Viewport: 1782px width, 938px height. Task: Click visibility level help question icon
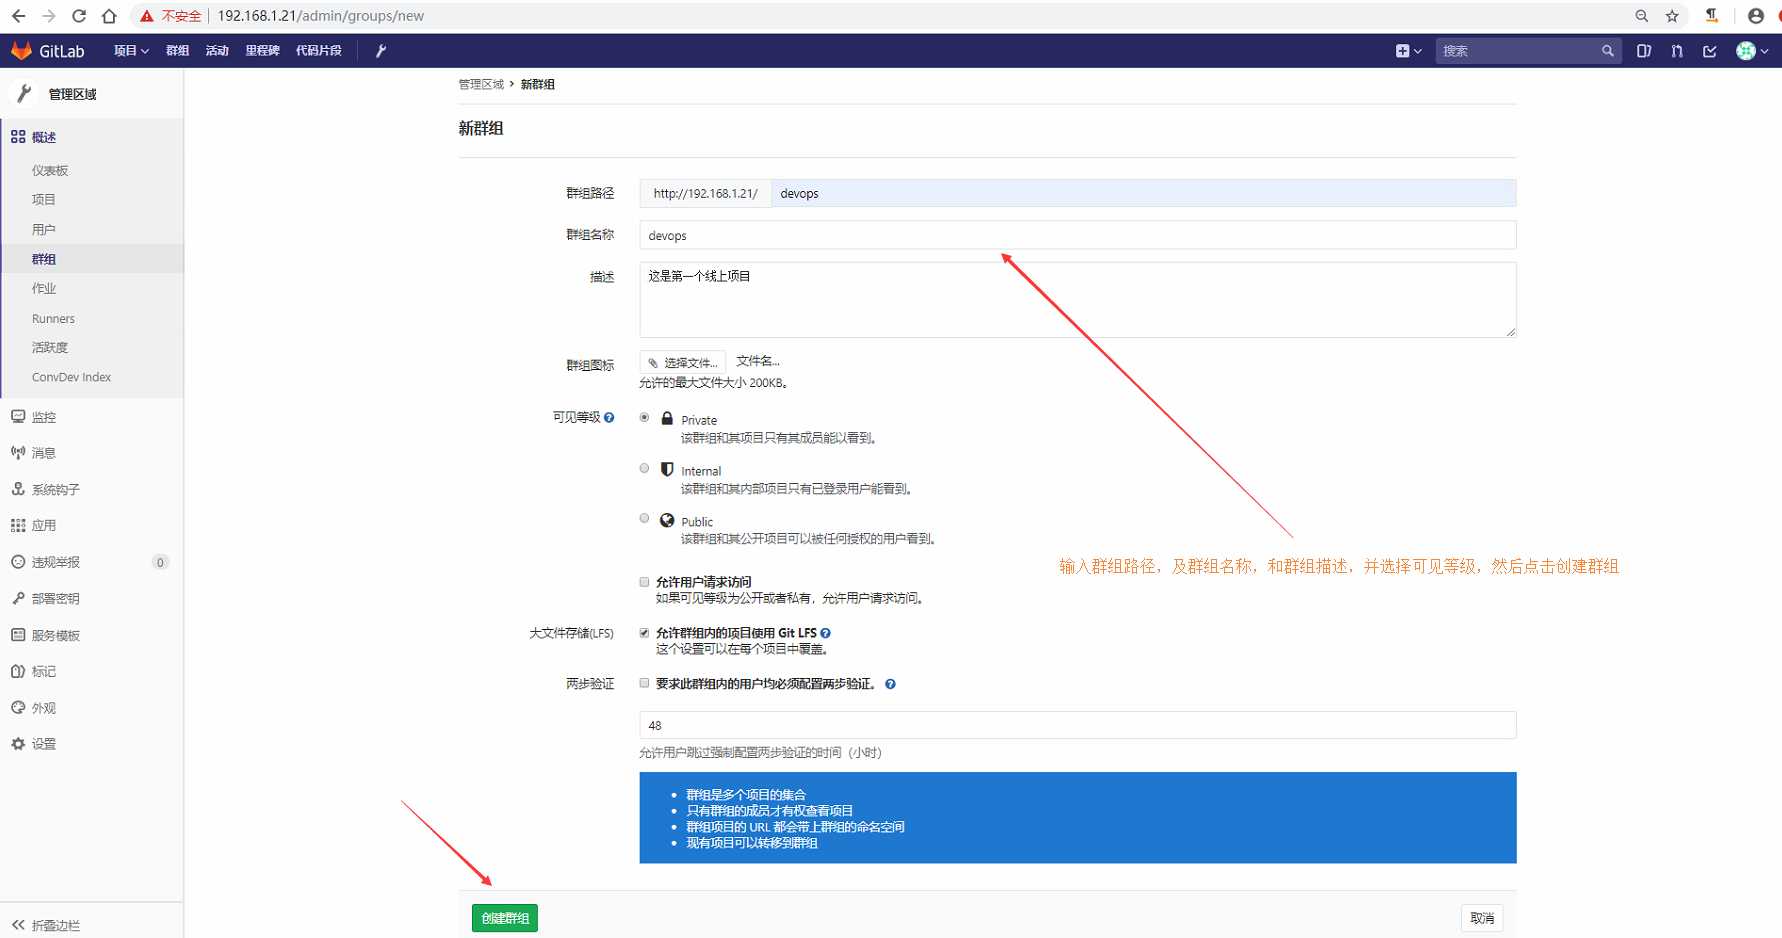(x=609, y=417)
